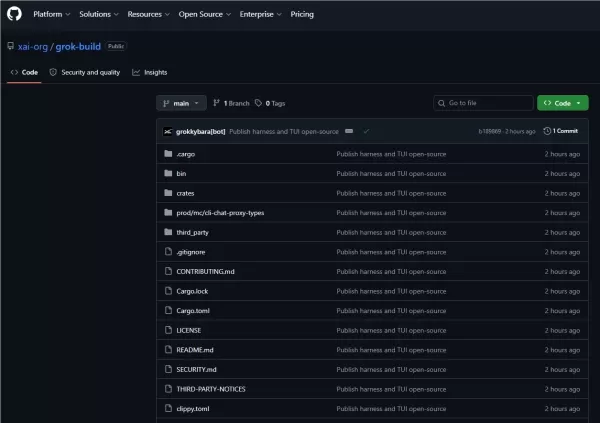The height and width of the screenshot is (423, 600).
Task: Click the README.md file icon
Action: (x=168, y=349)
